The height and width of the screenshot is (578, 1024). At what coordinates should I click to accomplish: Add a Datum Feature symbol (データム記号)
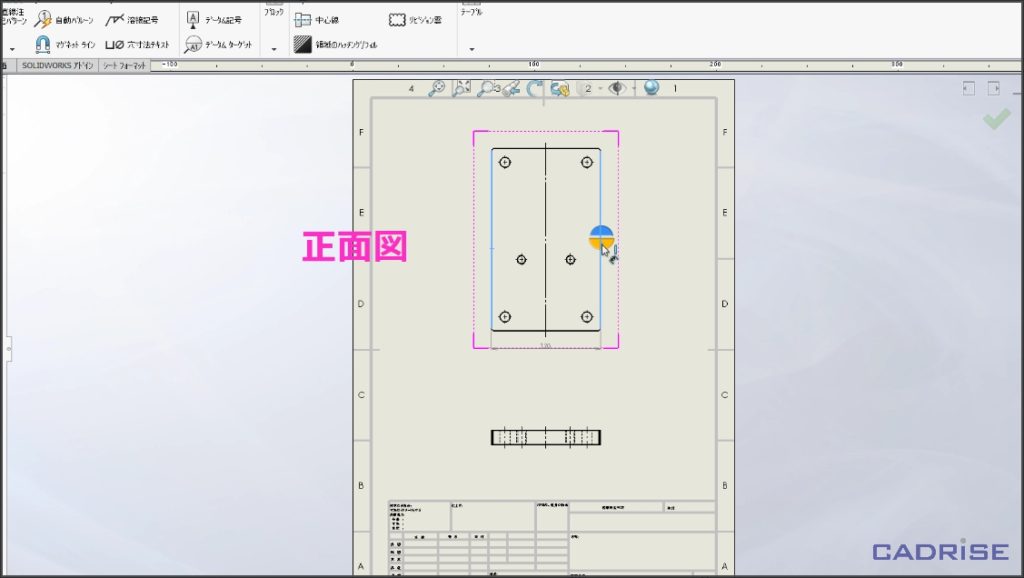click(x=216, y=20)
